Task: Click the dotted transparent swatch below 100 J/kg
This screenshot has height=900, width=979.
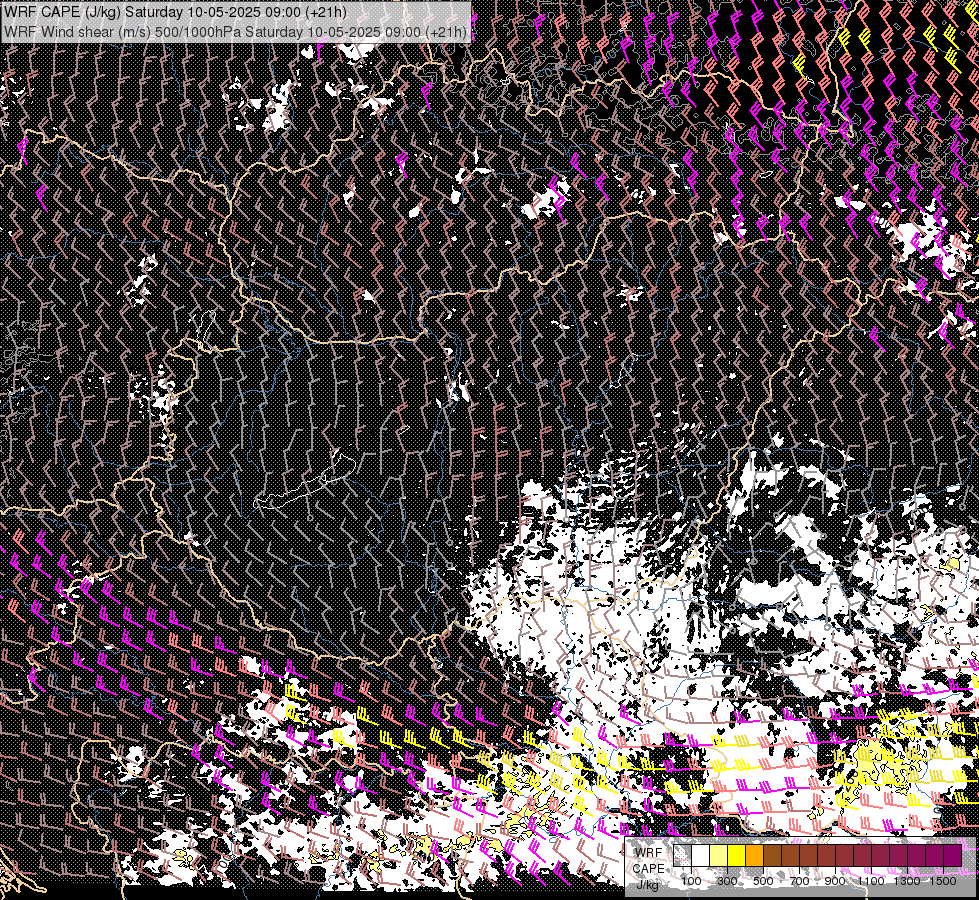Action: tap(682, 855)
